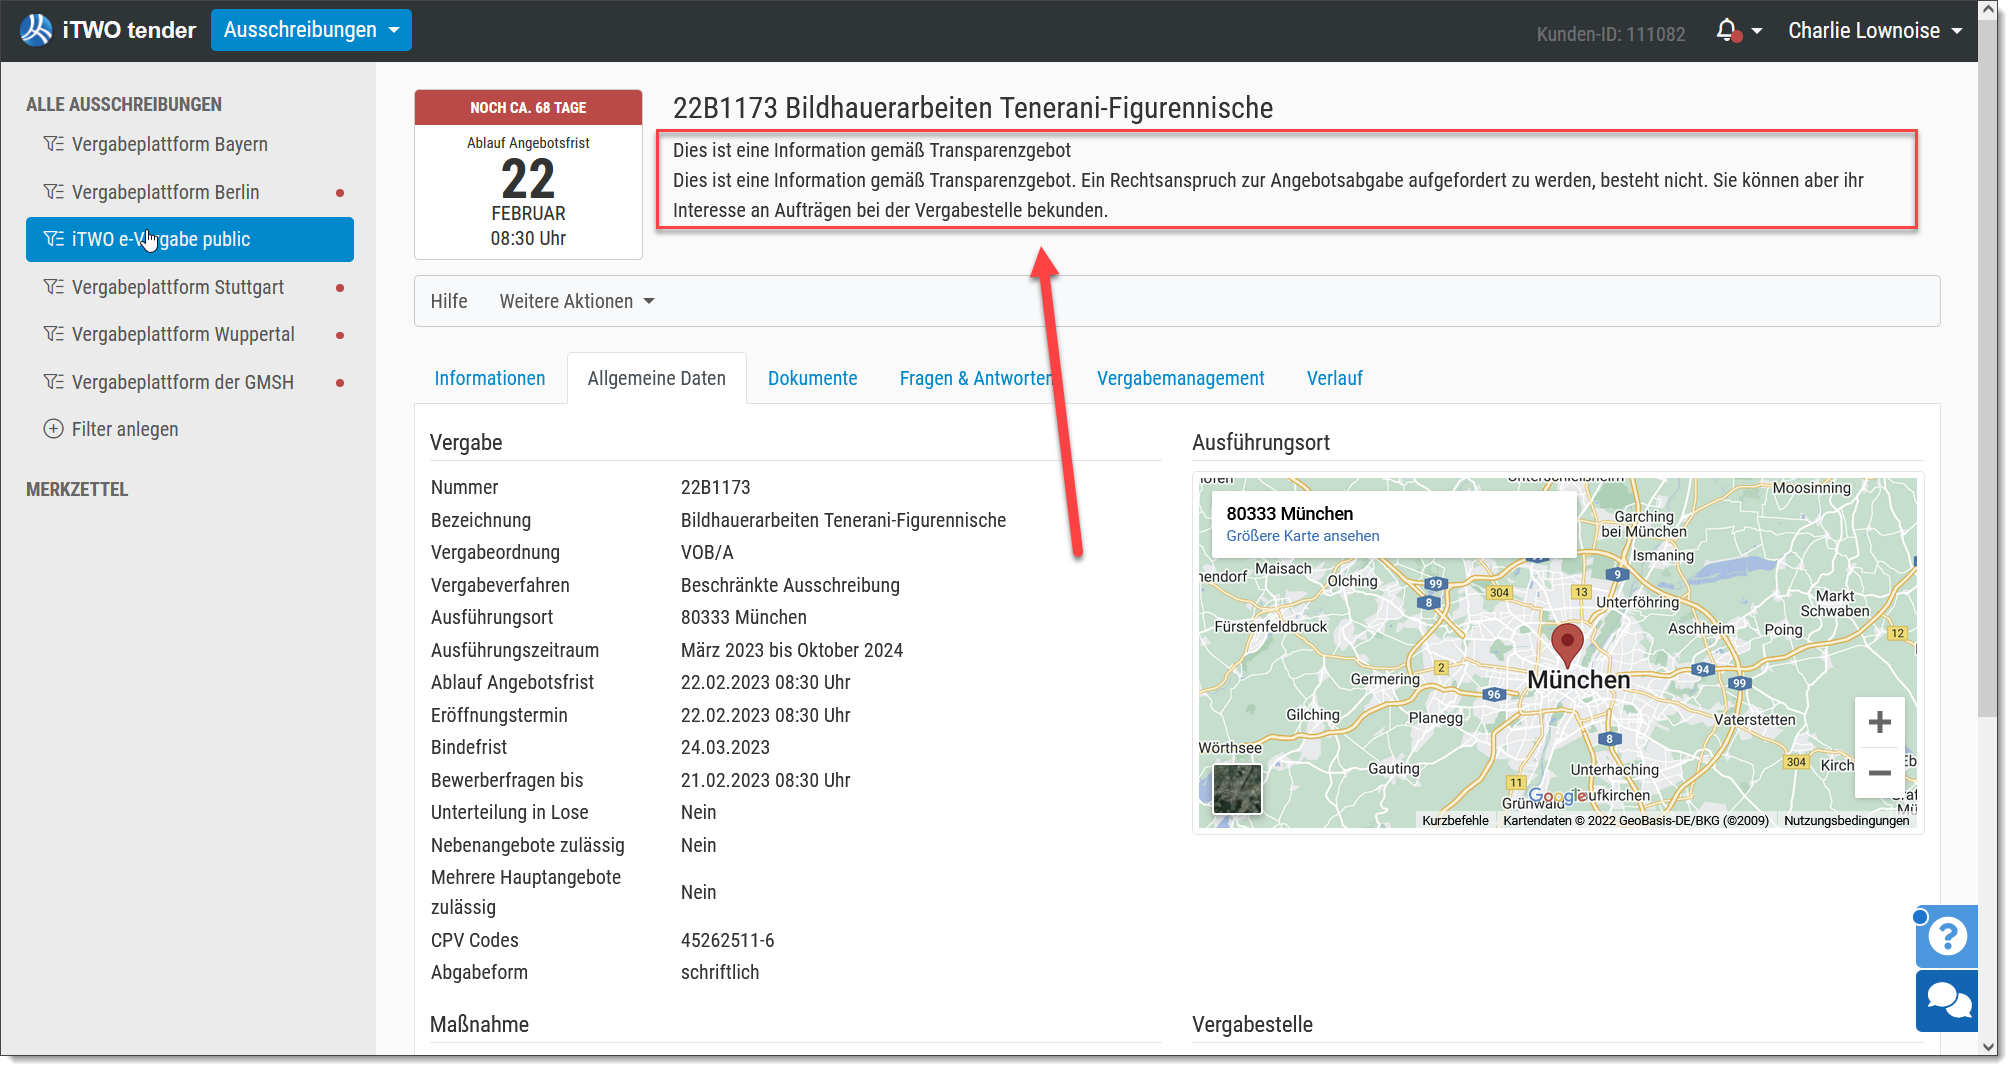The image size is (2013, 1071).
Task: Click the NOCH CA. 68 TAGE banner
Action: point(528,107)
